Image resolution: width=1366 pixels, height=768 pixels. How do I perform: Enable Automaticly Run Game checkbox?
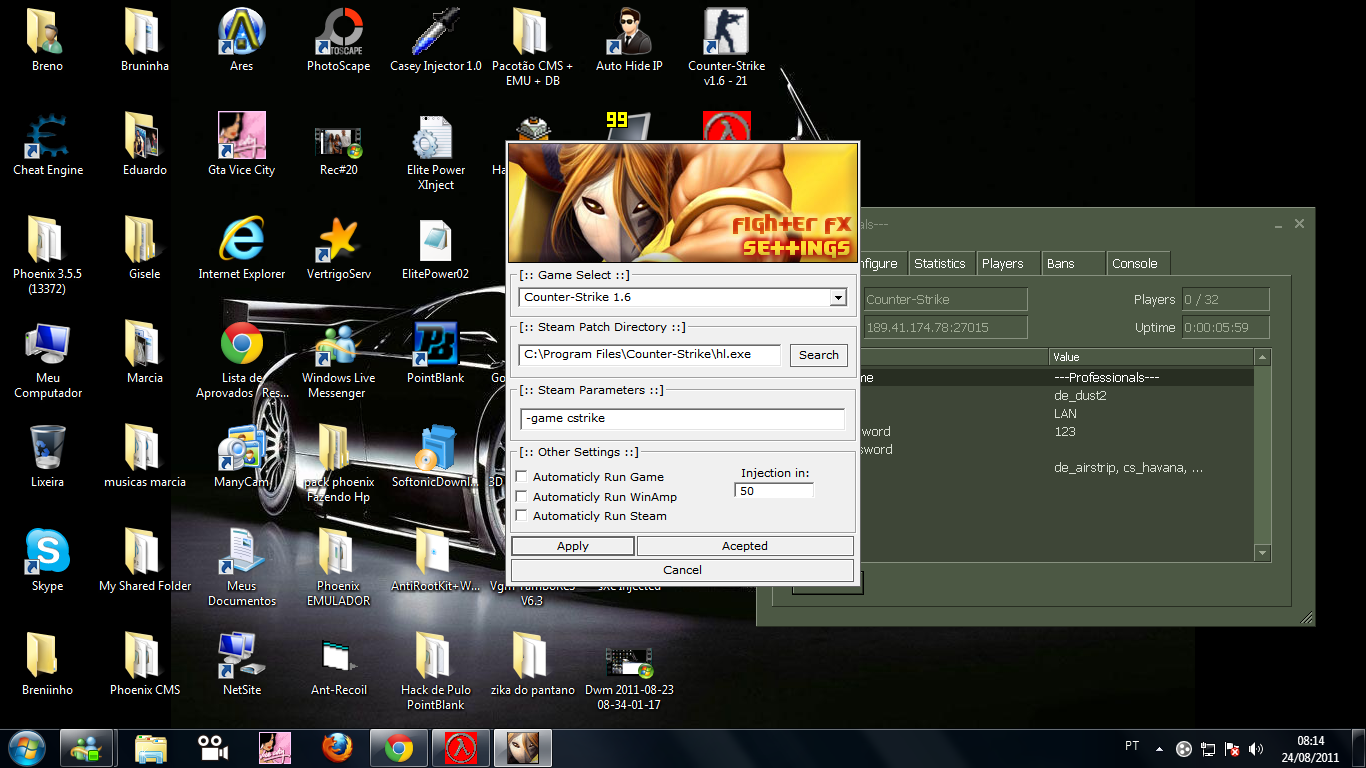521,477
